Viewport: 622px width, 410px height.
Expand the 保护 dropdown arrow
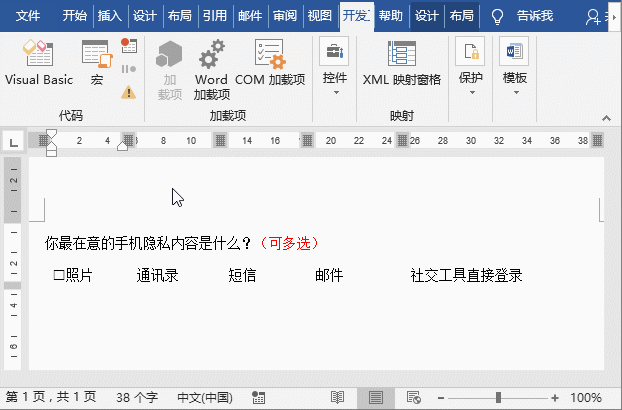point(472,93)
